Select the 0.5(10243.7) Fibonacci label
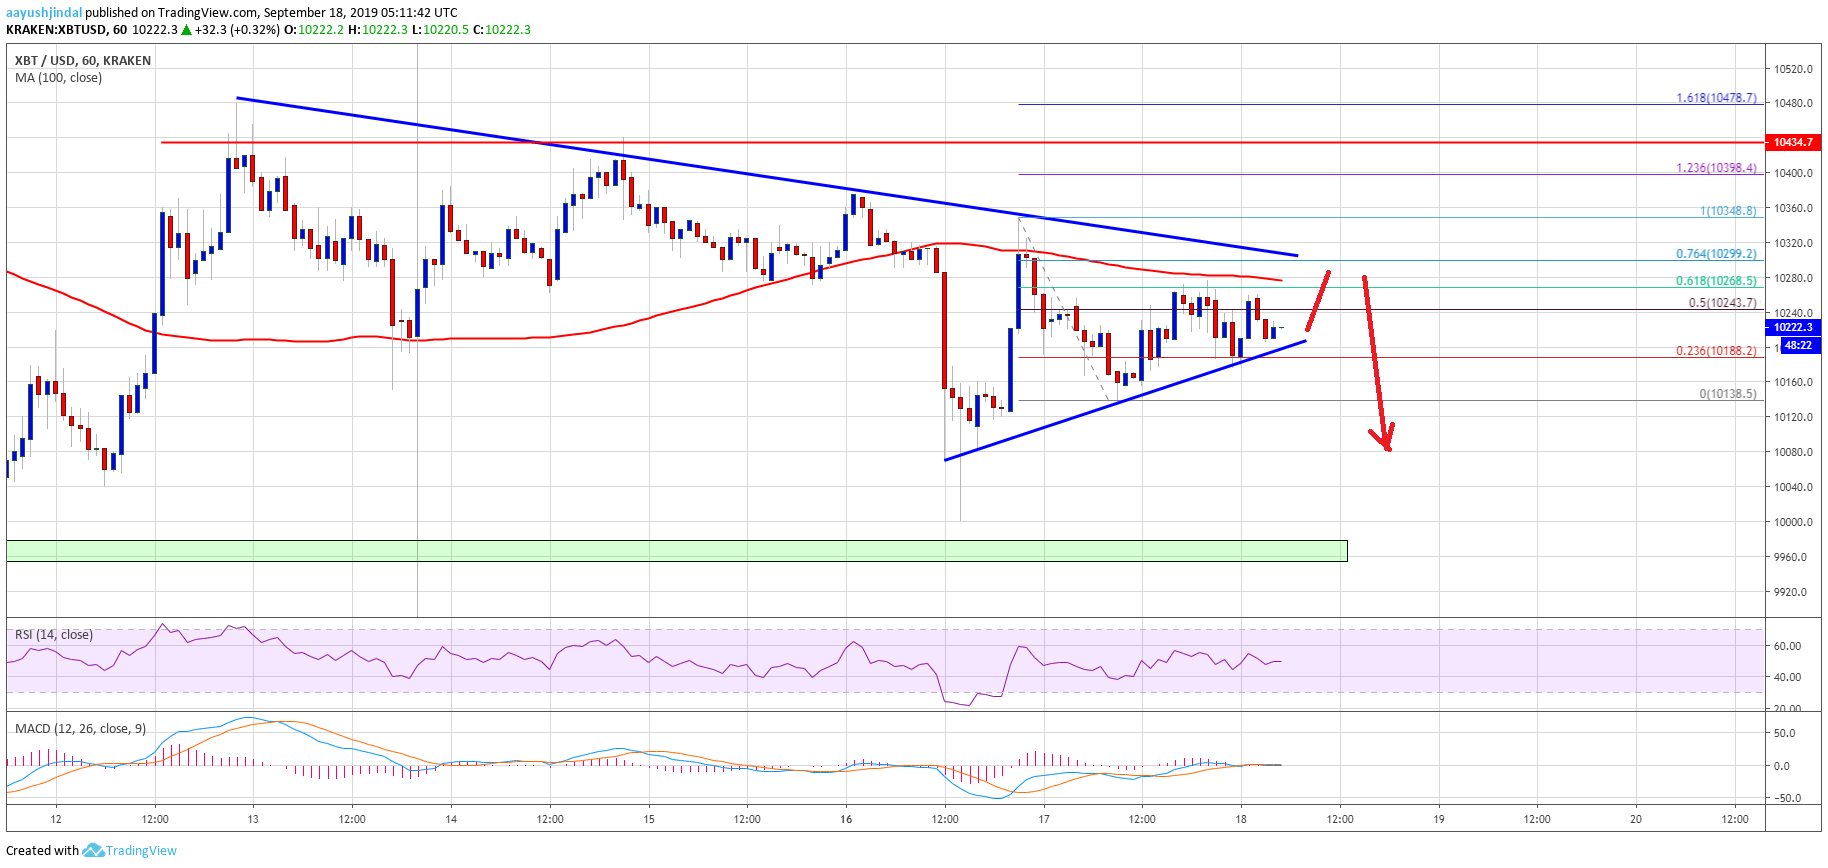The height and width of the screenshot is (868, 1828). [1722, 303]
